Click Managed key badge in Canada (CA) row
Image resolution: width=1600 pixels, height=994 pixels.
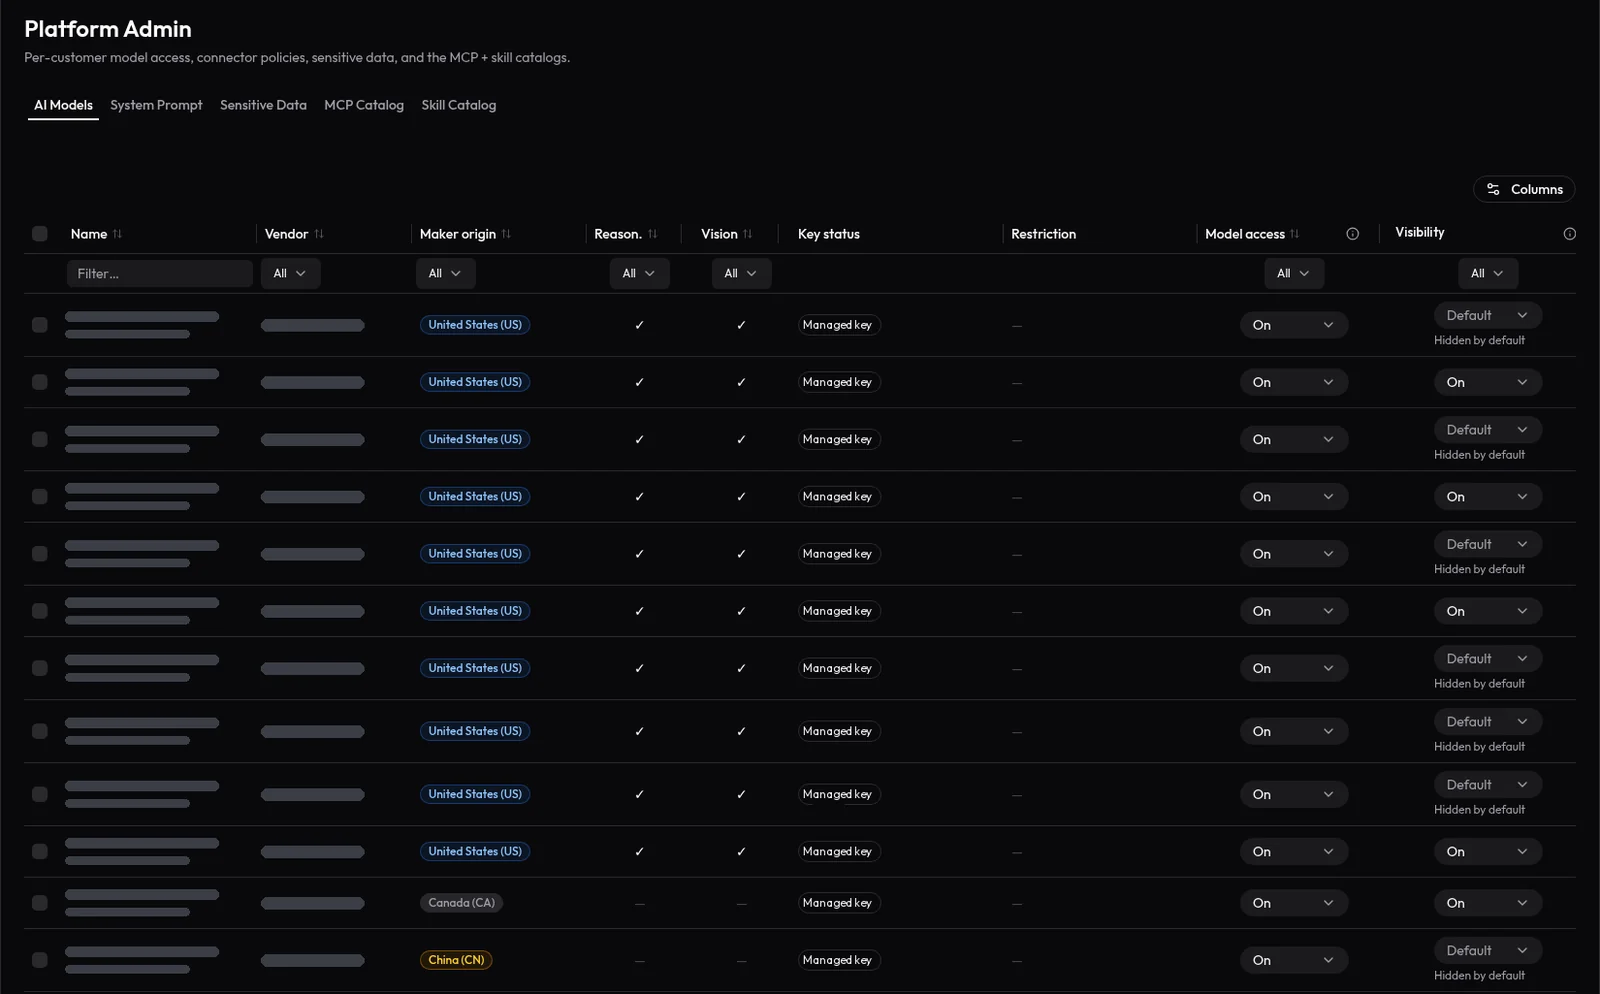(838, 903)
